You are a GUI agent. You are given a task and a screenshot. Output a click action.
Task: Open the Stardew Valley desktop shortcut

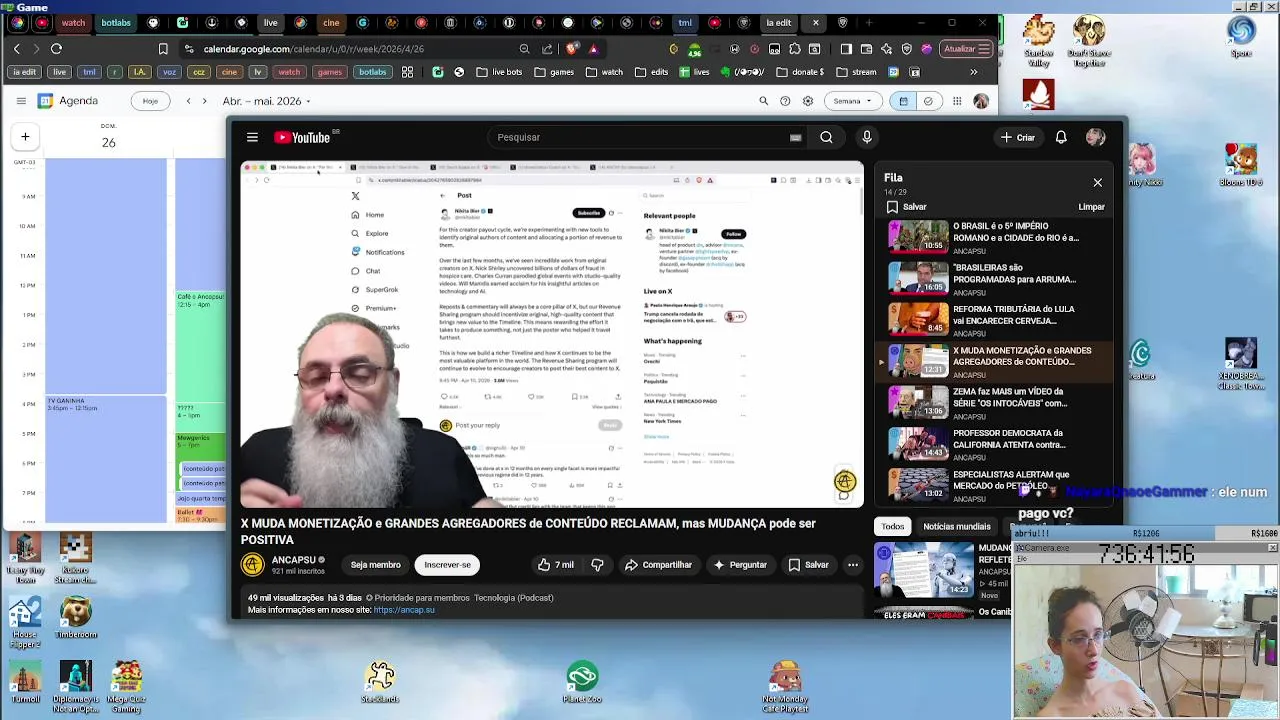[x=1039, y=42]
